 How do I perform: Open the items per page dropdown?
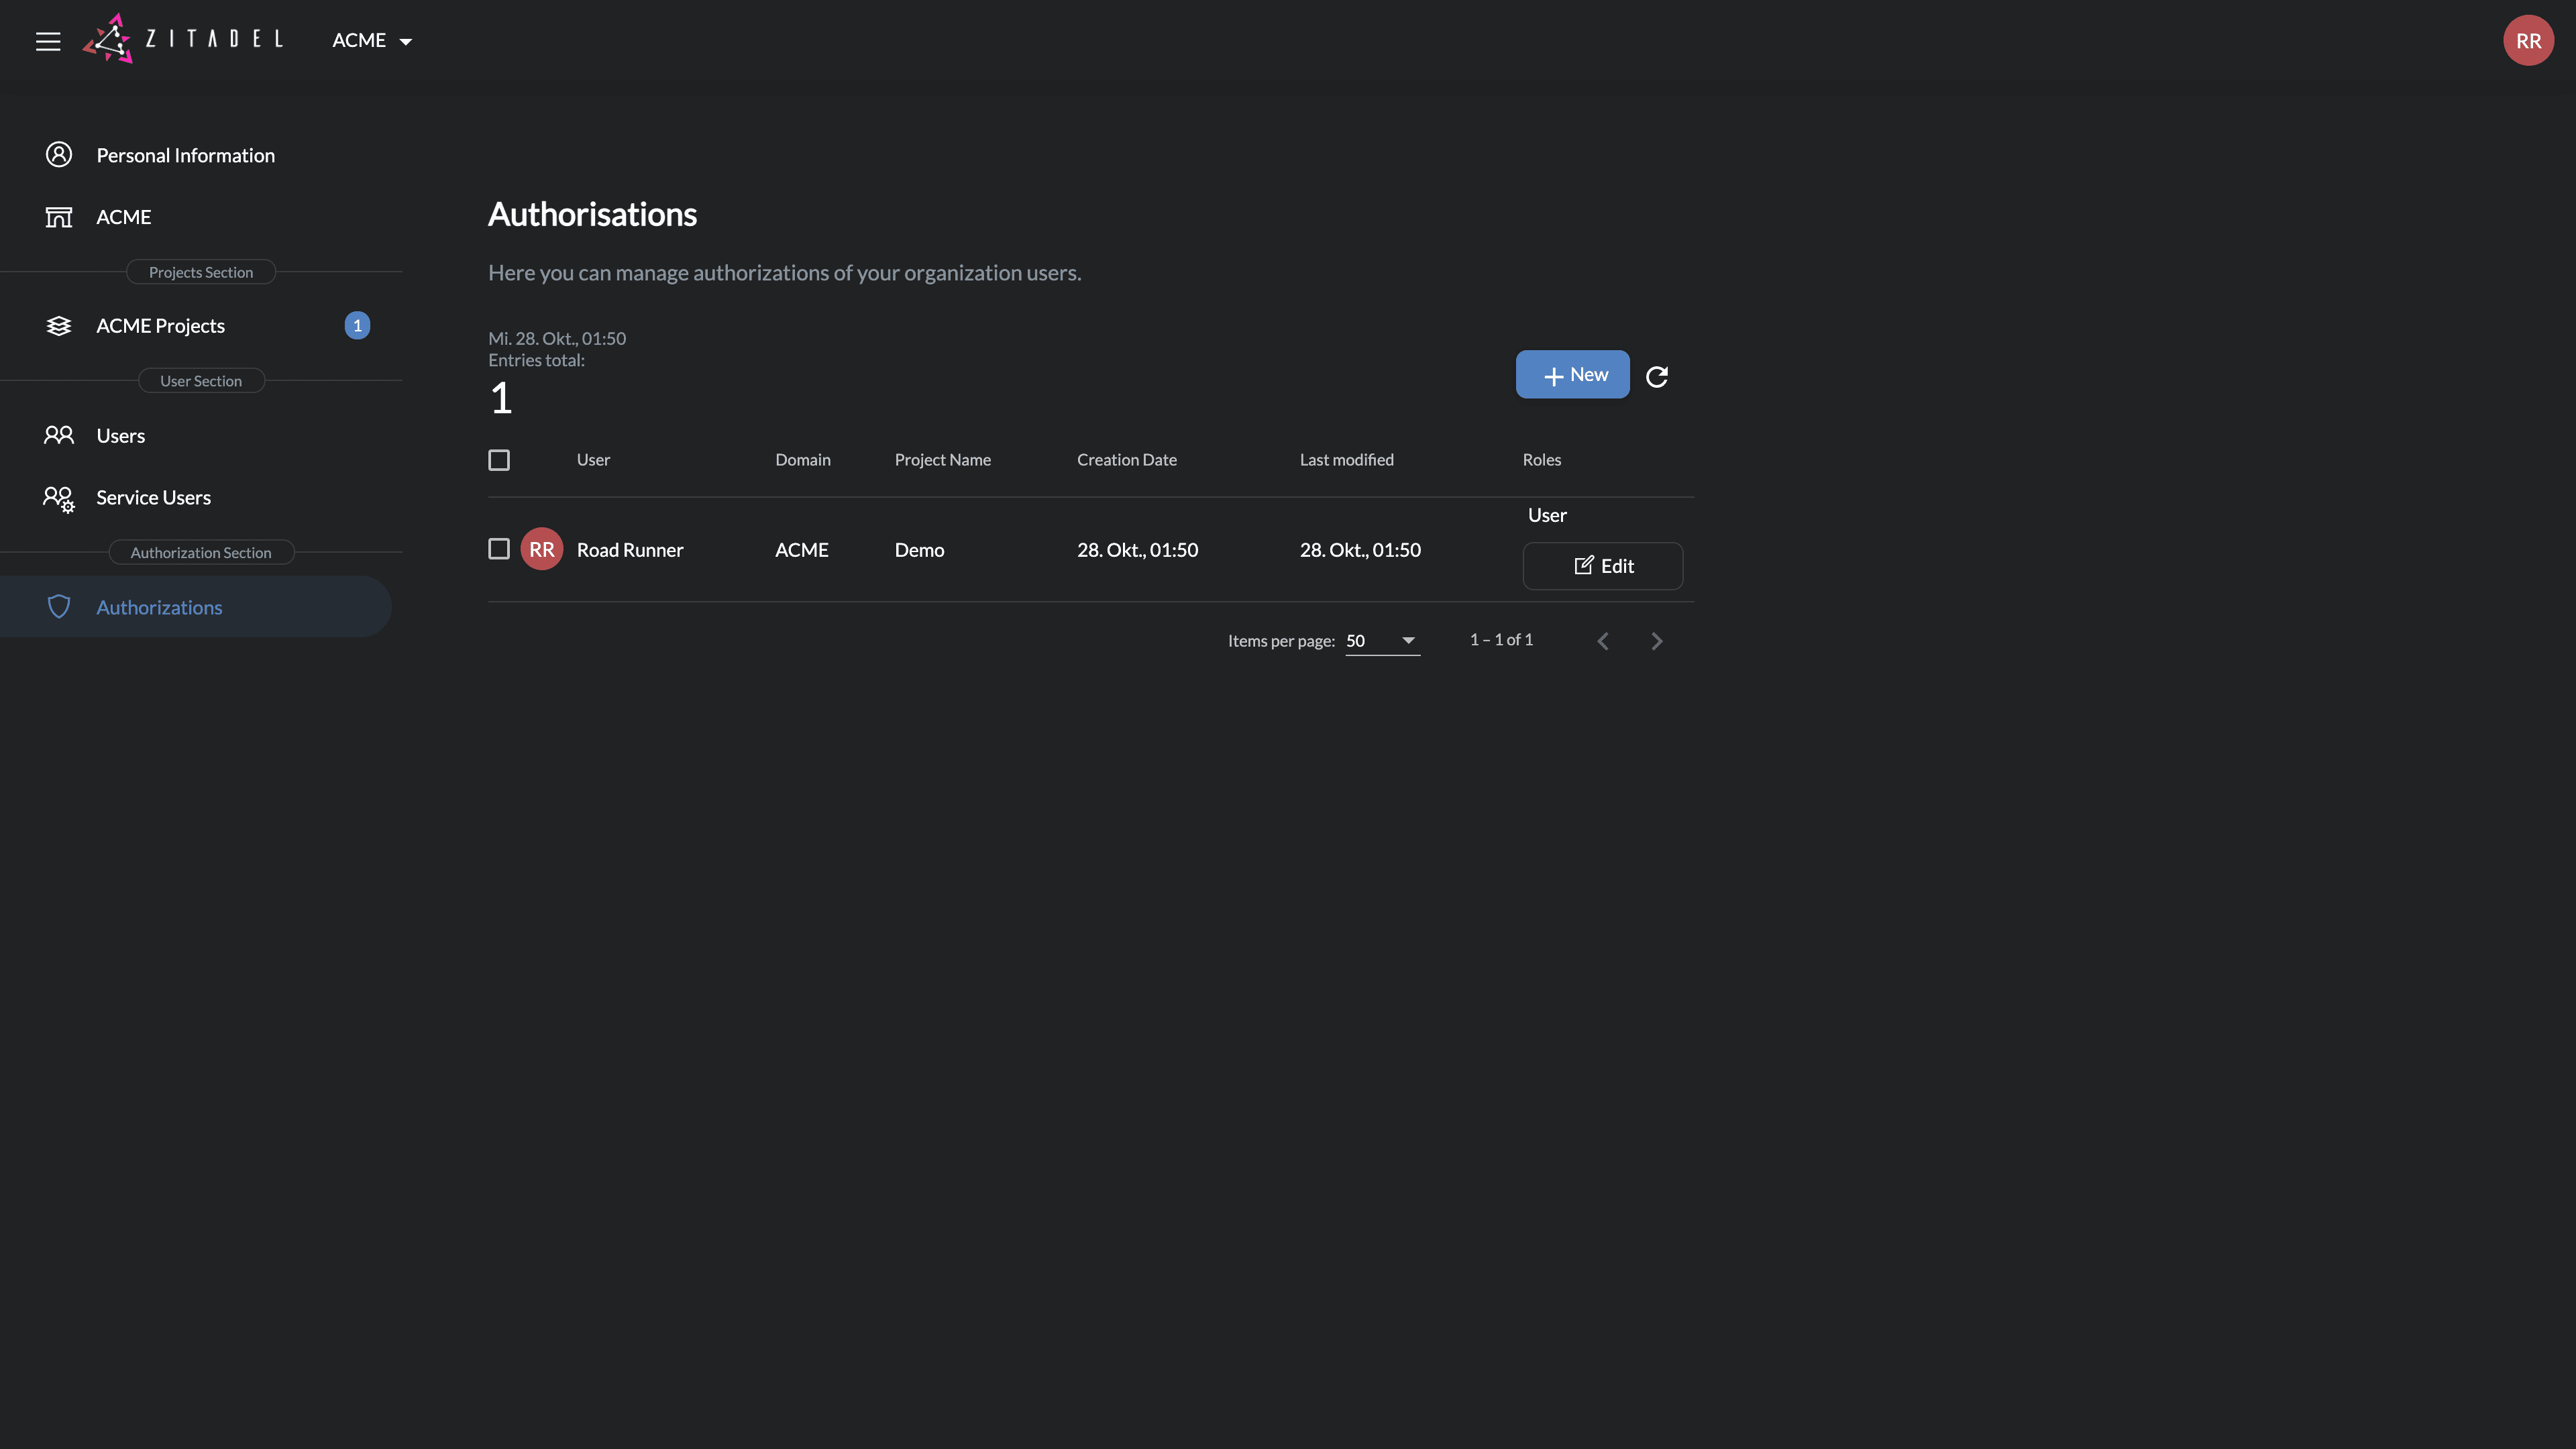click(x=1382, y=641)
